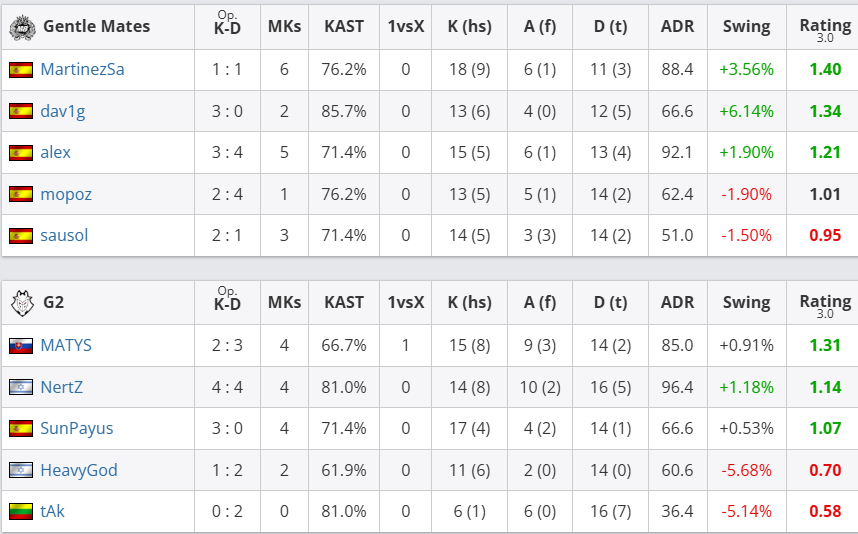
Task: Click the Lithuanian flag beside tAk
Action: (21, 511)
